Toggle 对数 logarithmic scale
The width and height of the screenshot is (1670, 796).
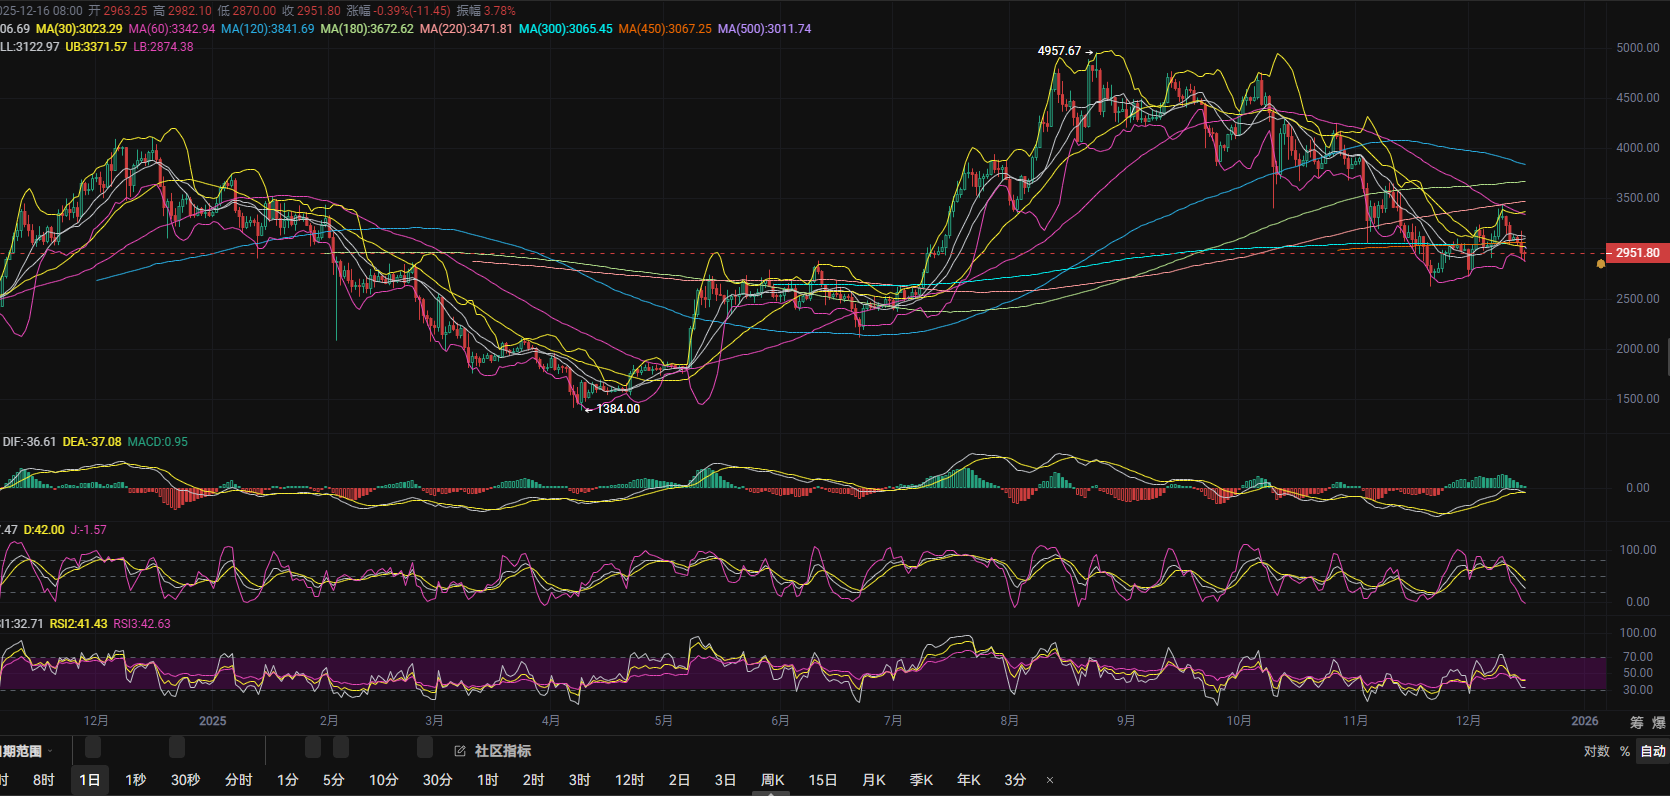pos(1596,751)
